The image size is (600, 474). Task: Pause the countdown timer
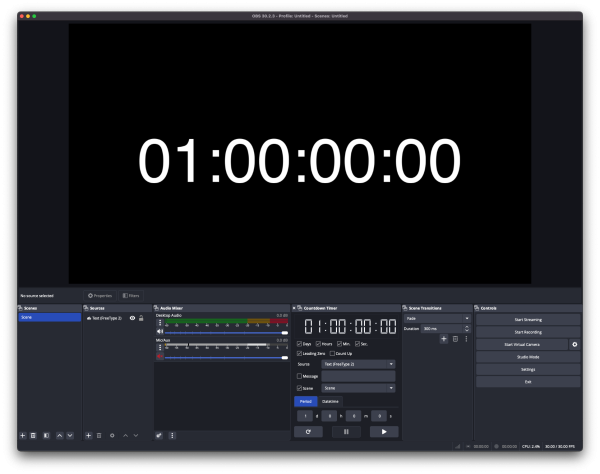click(x=346, y=431)
